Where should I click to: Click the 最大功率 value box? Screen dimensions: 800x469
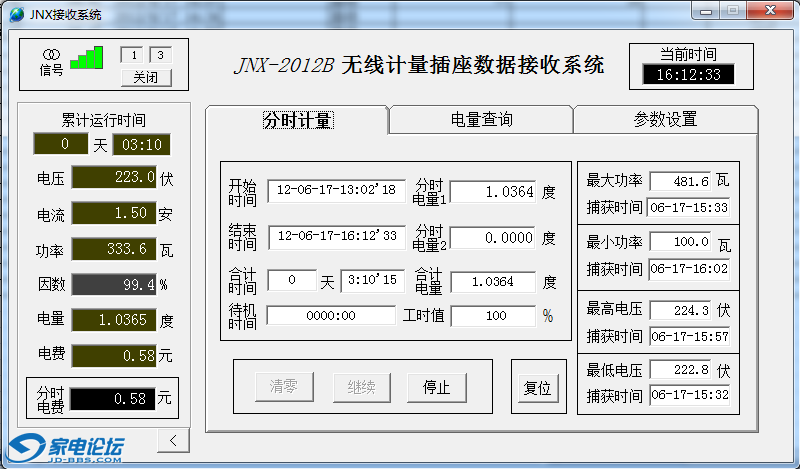(x=679, y=181)
